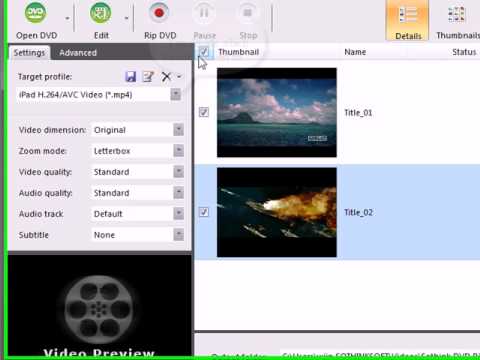Viewport: 480px width, 360px height.
Task: Open the Target profile combo box
Action: [99, 95]
